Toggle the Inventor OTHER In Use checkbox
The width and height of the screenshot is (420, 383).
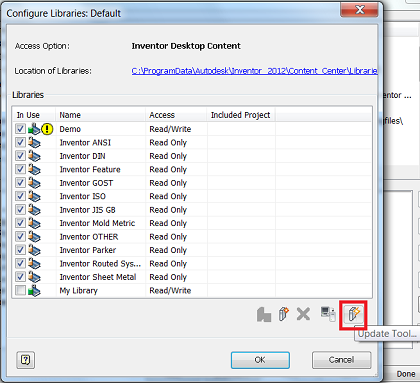(20, 237)
